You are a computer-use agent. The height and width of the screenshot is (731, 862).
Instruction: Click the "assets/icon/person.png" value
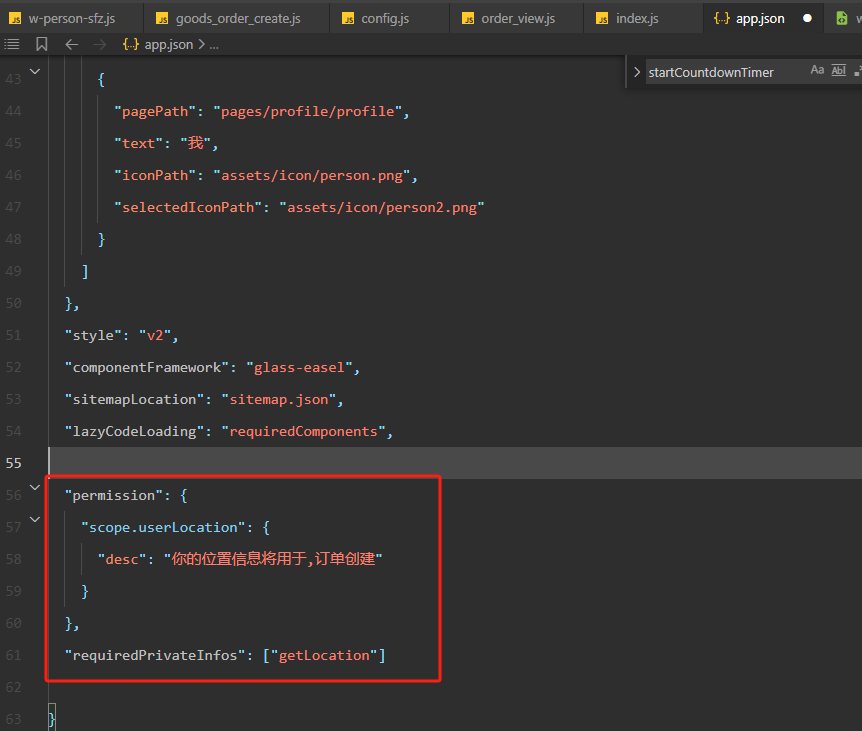click(x=312, y=175)
